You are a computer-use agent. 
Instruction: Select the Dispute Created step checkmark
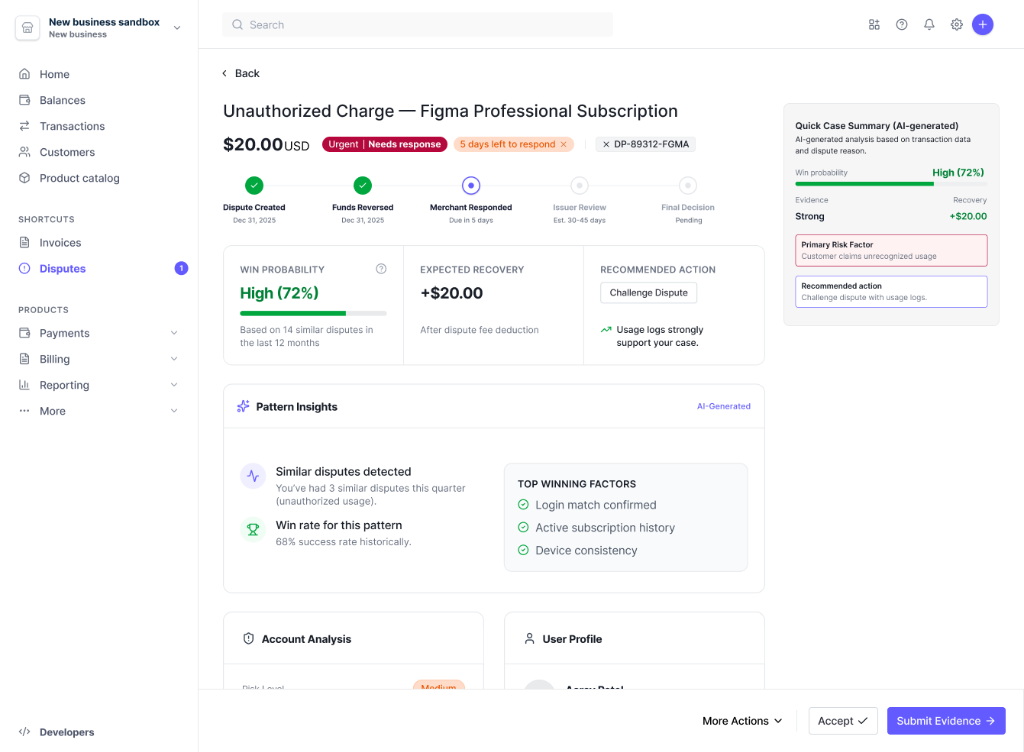coord(255,185)
